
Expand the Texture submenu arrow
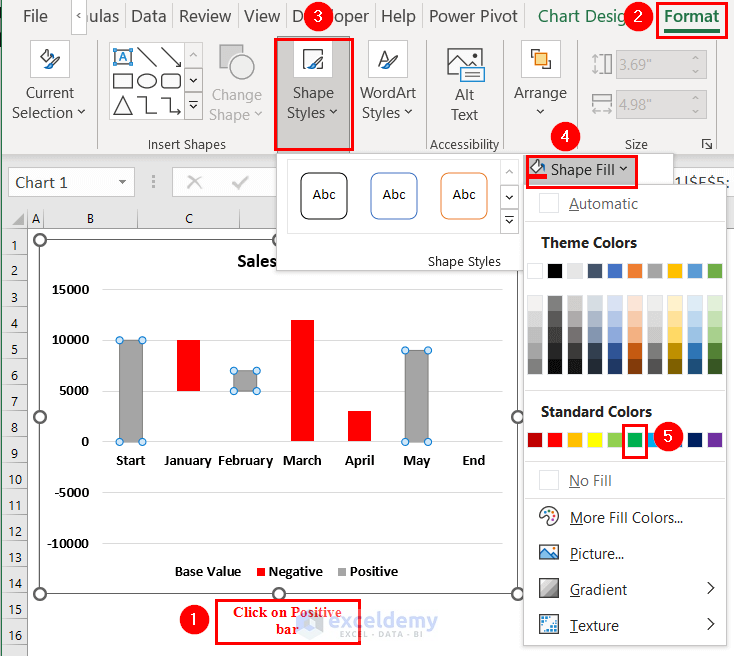(x=711, y=624)
